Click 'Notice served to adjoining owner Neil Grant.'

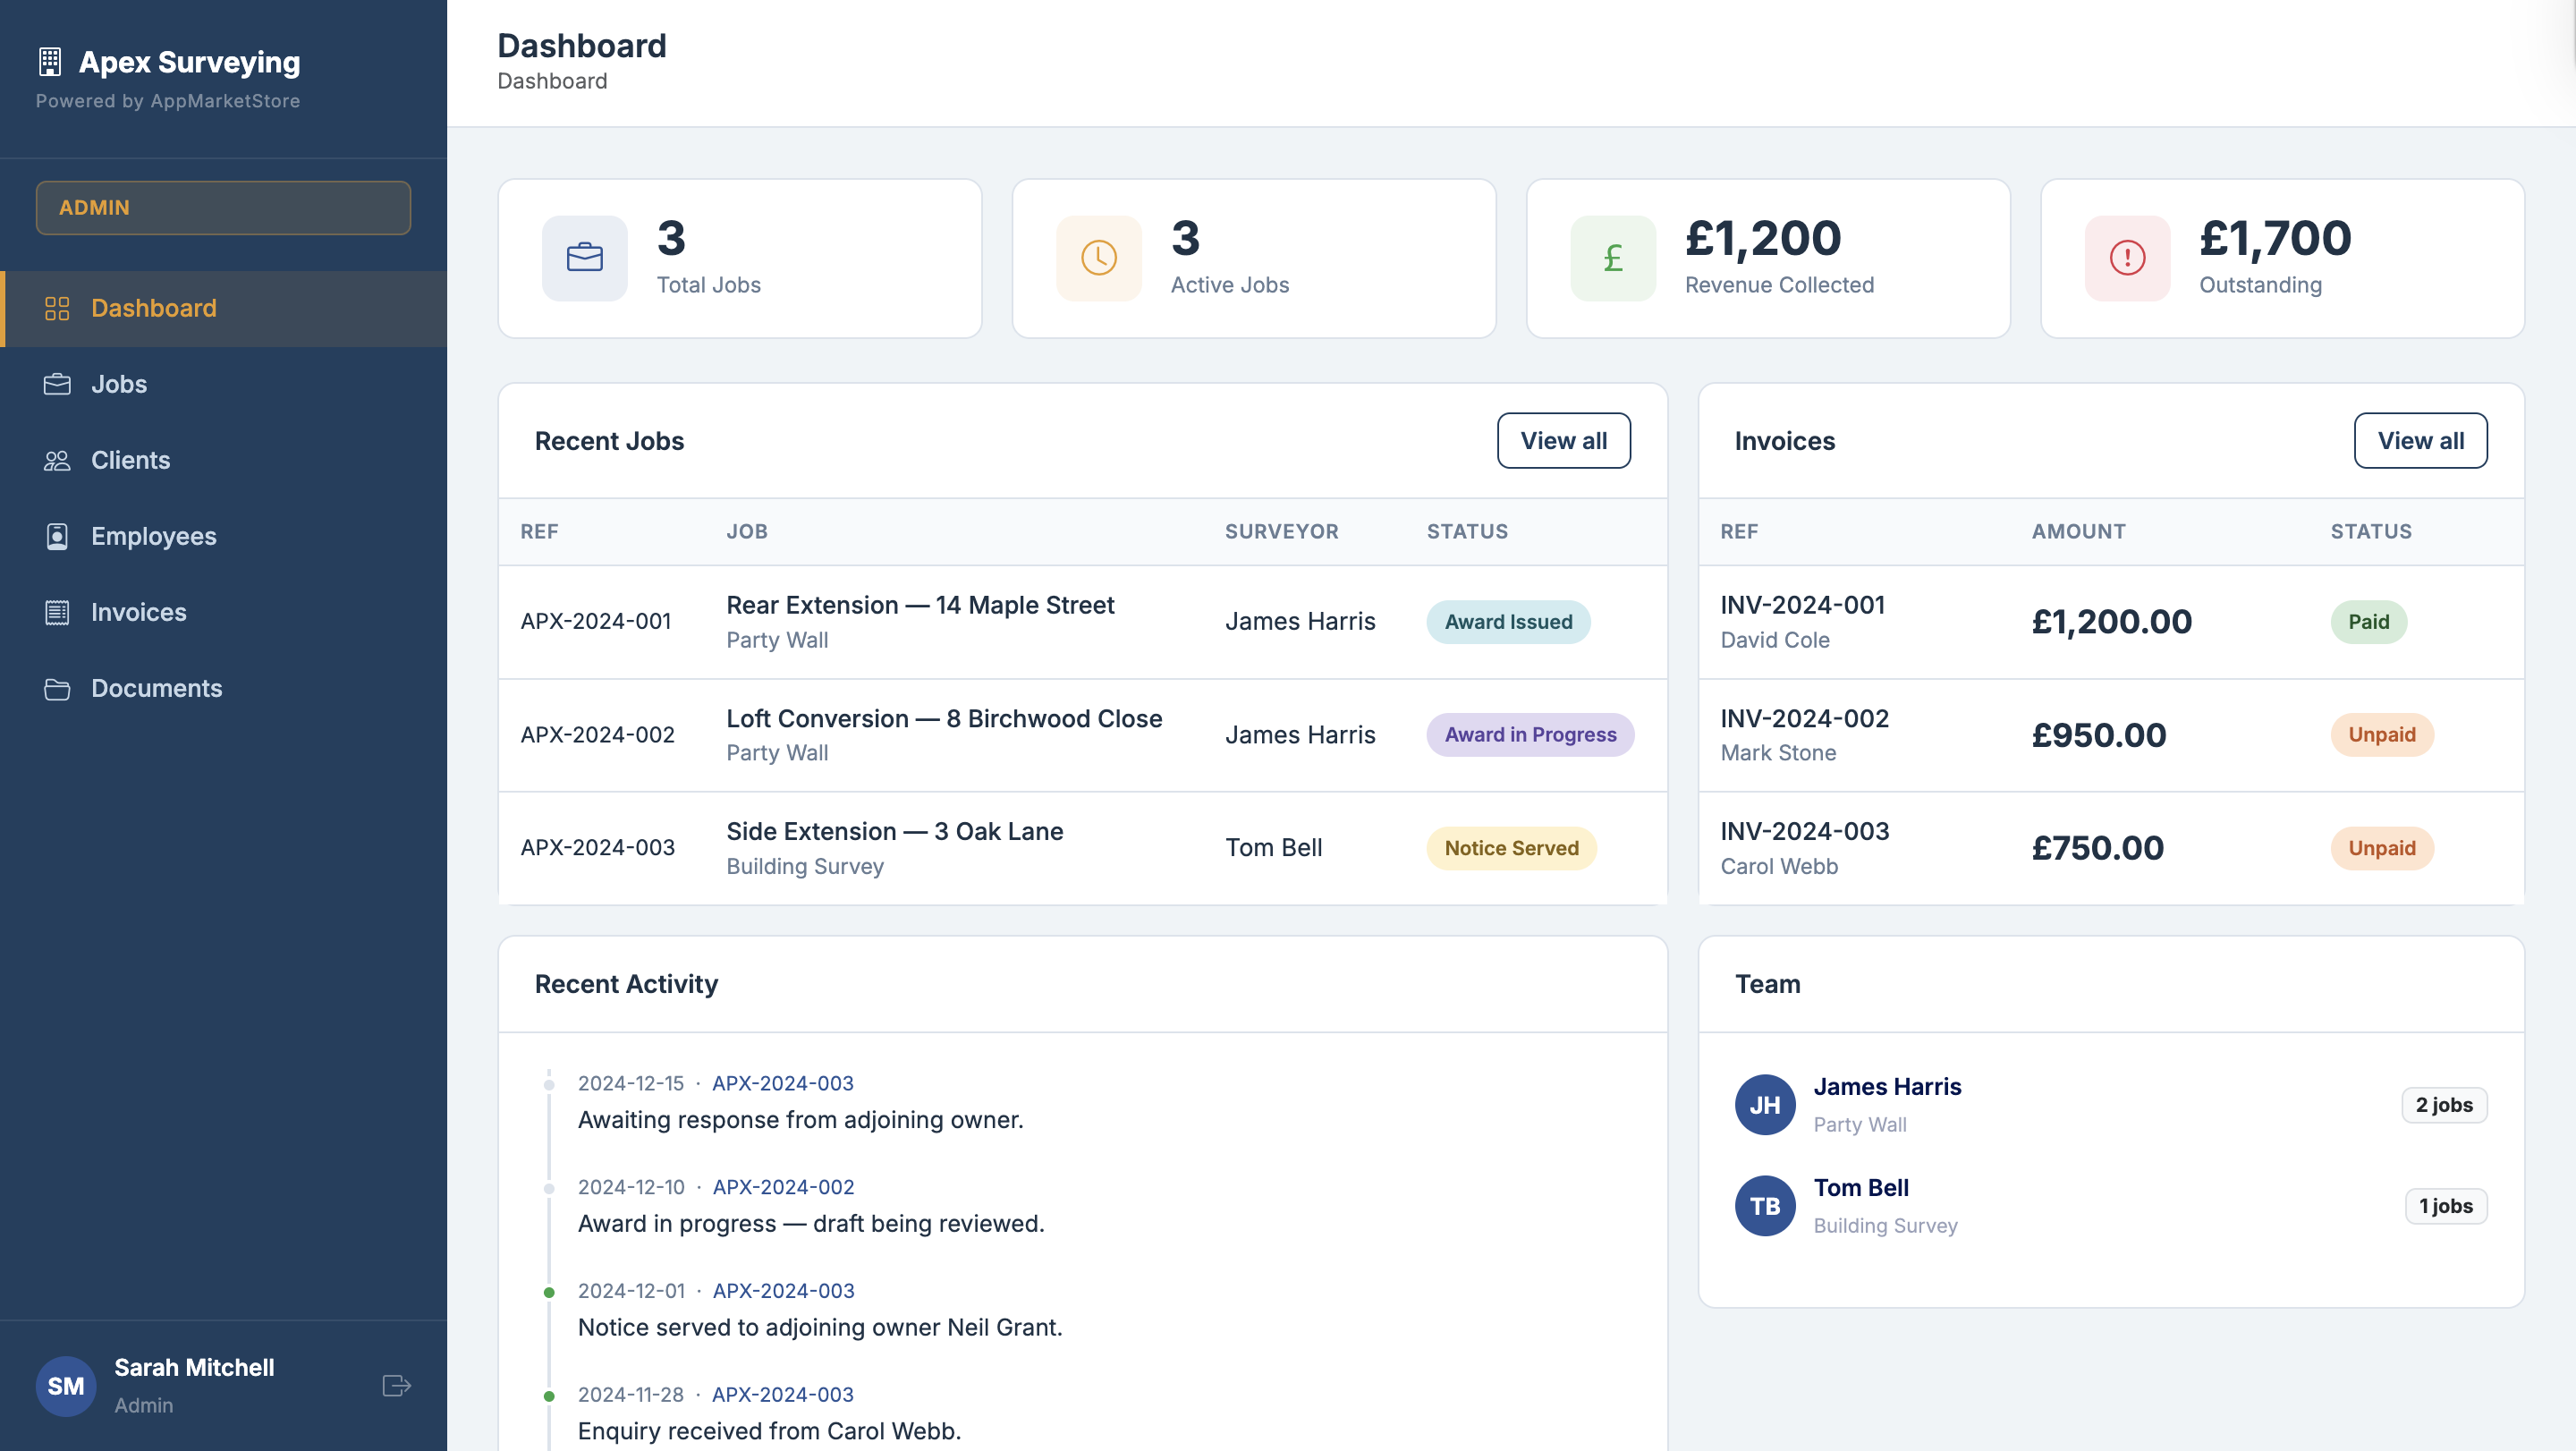point(820,1327)
